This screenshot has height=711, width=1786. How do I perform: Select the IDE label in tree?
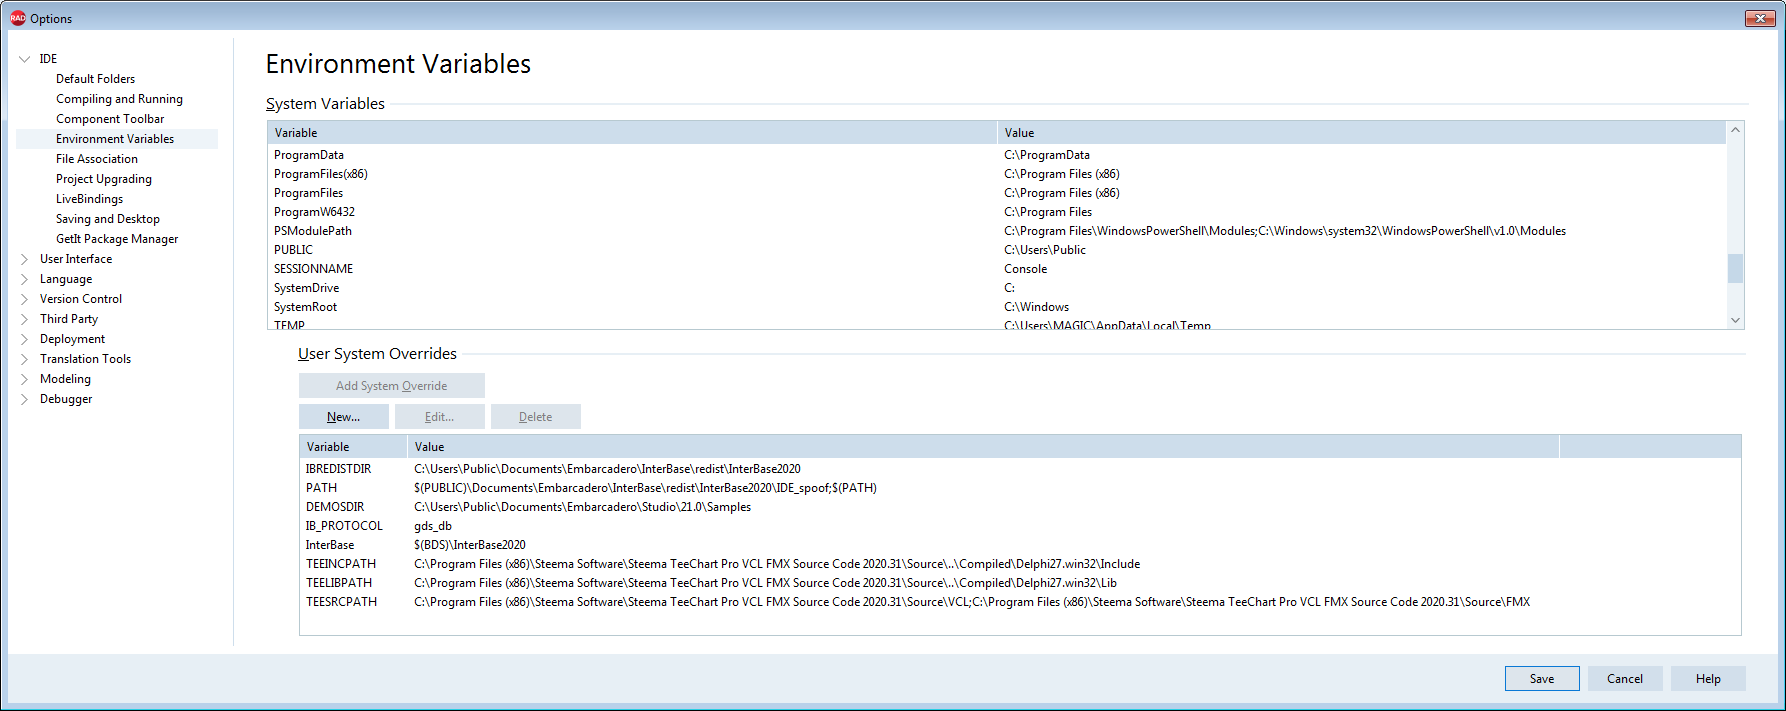(x=48, y=59)
